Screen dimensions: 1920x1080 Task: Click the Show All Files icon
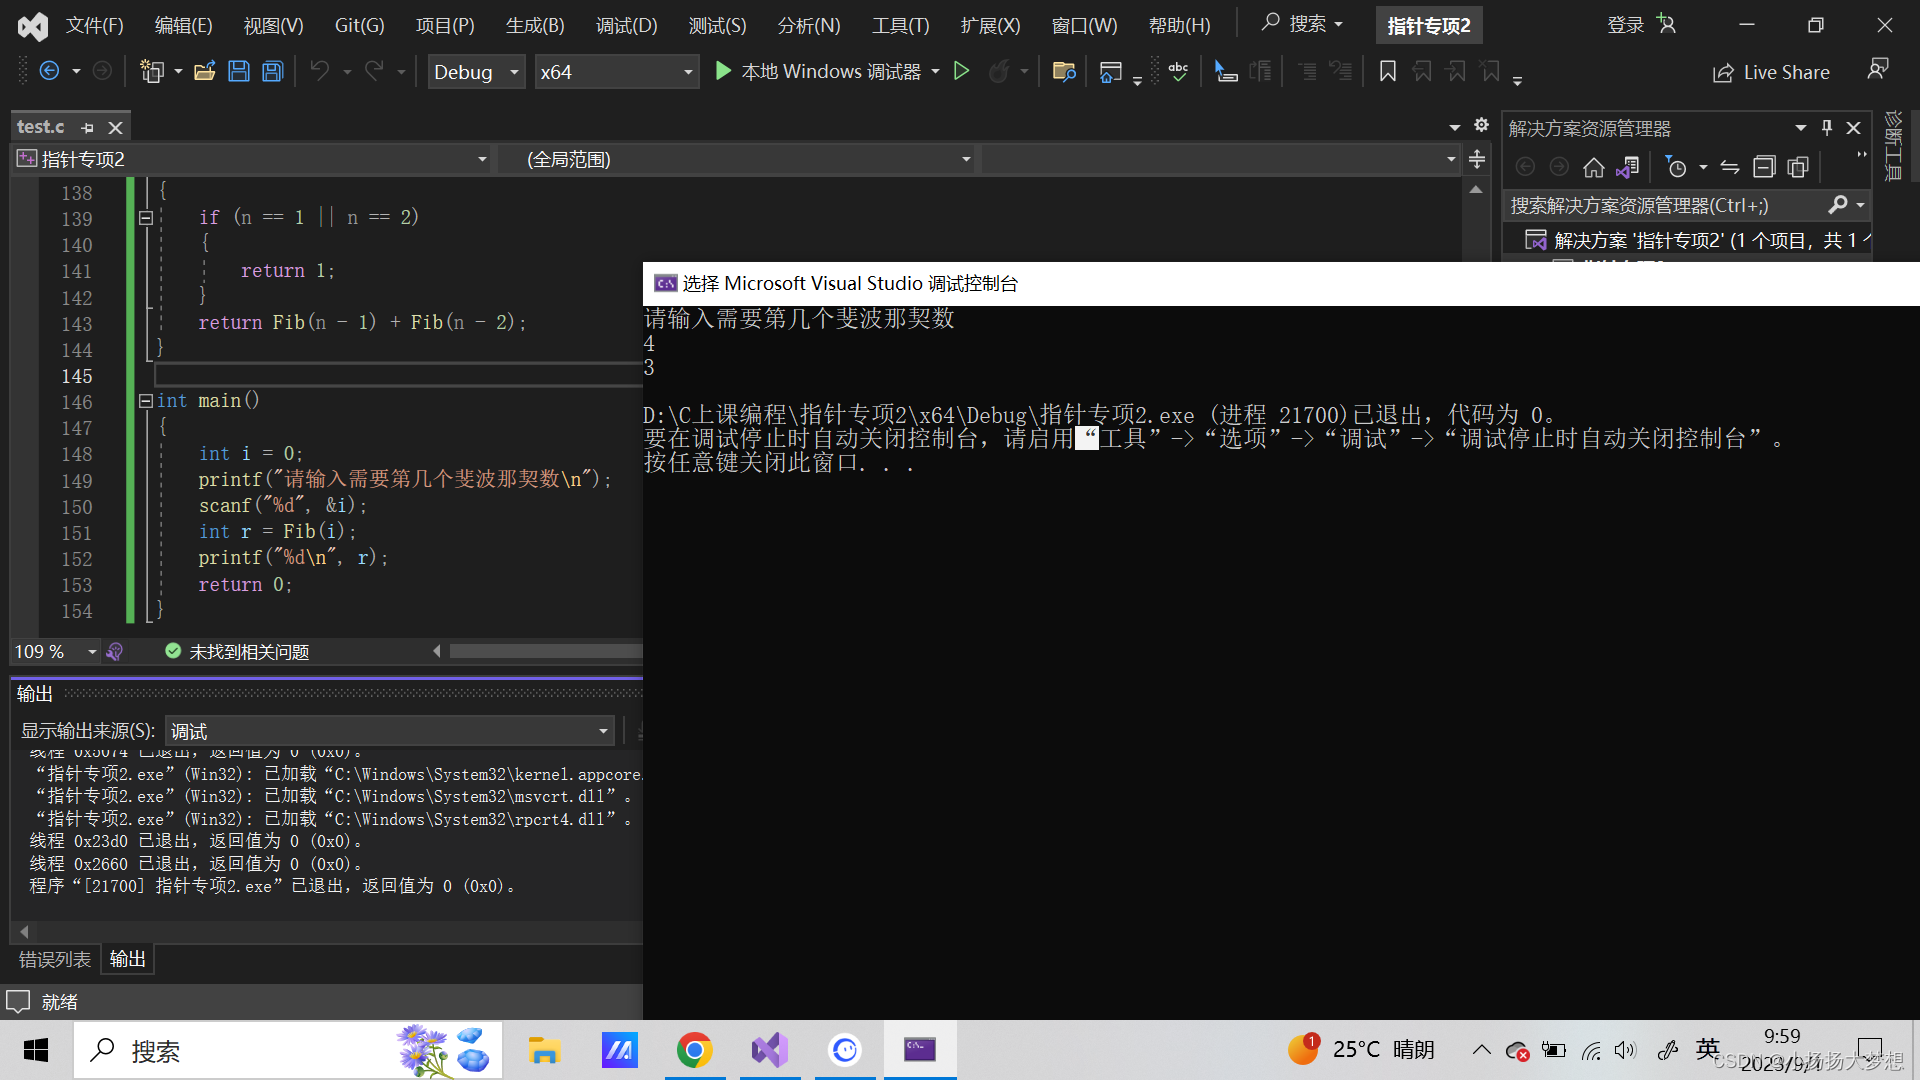tap(1798, 167)
